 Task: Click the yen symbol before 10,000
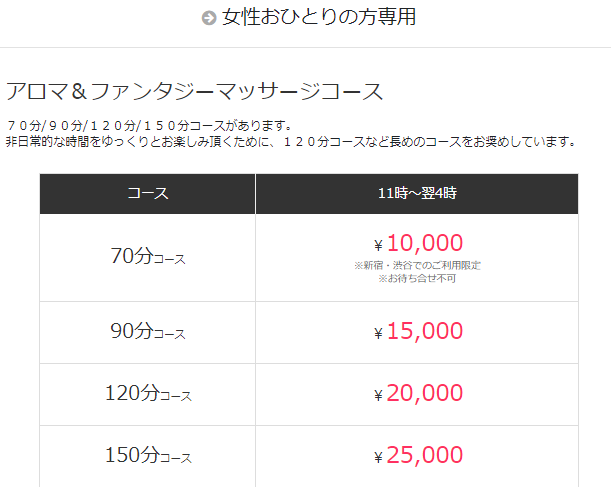[379, 246]
